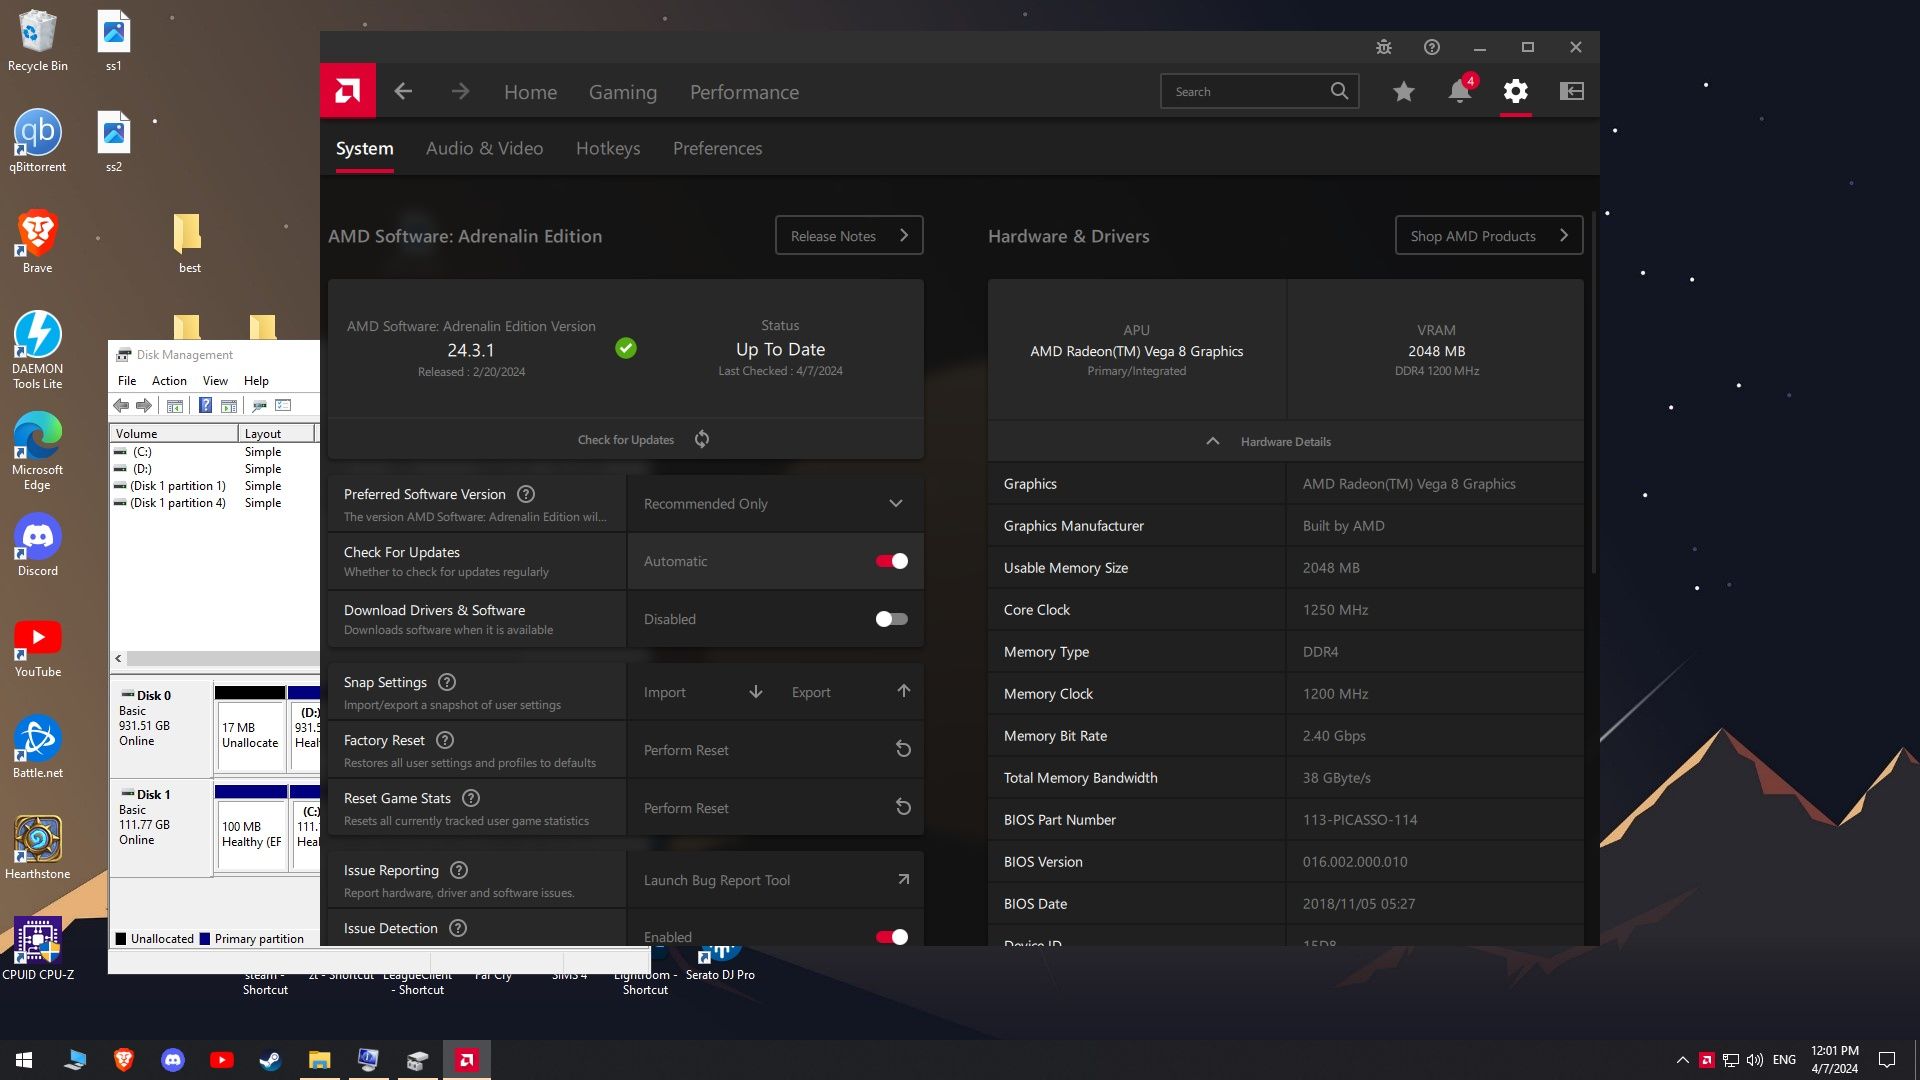
Task: Click the Check for Updates refresh icon
Action: (702, 439)
